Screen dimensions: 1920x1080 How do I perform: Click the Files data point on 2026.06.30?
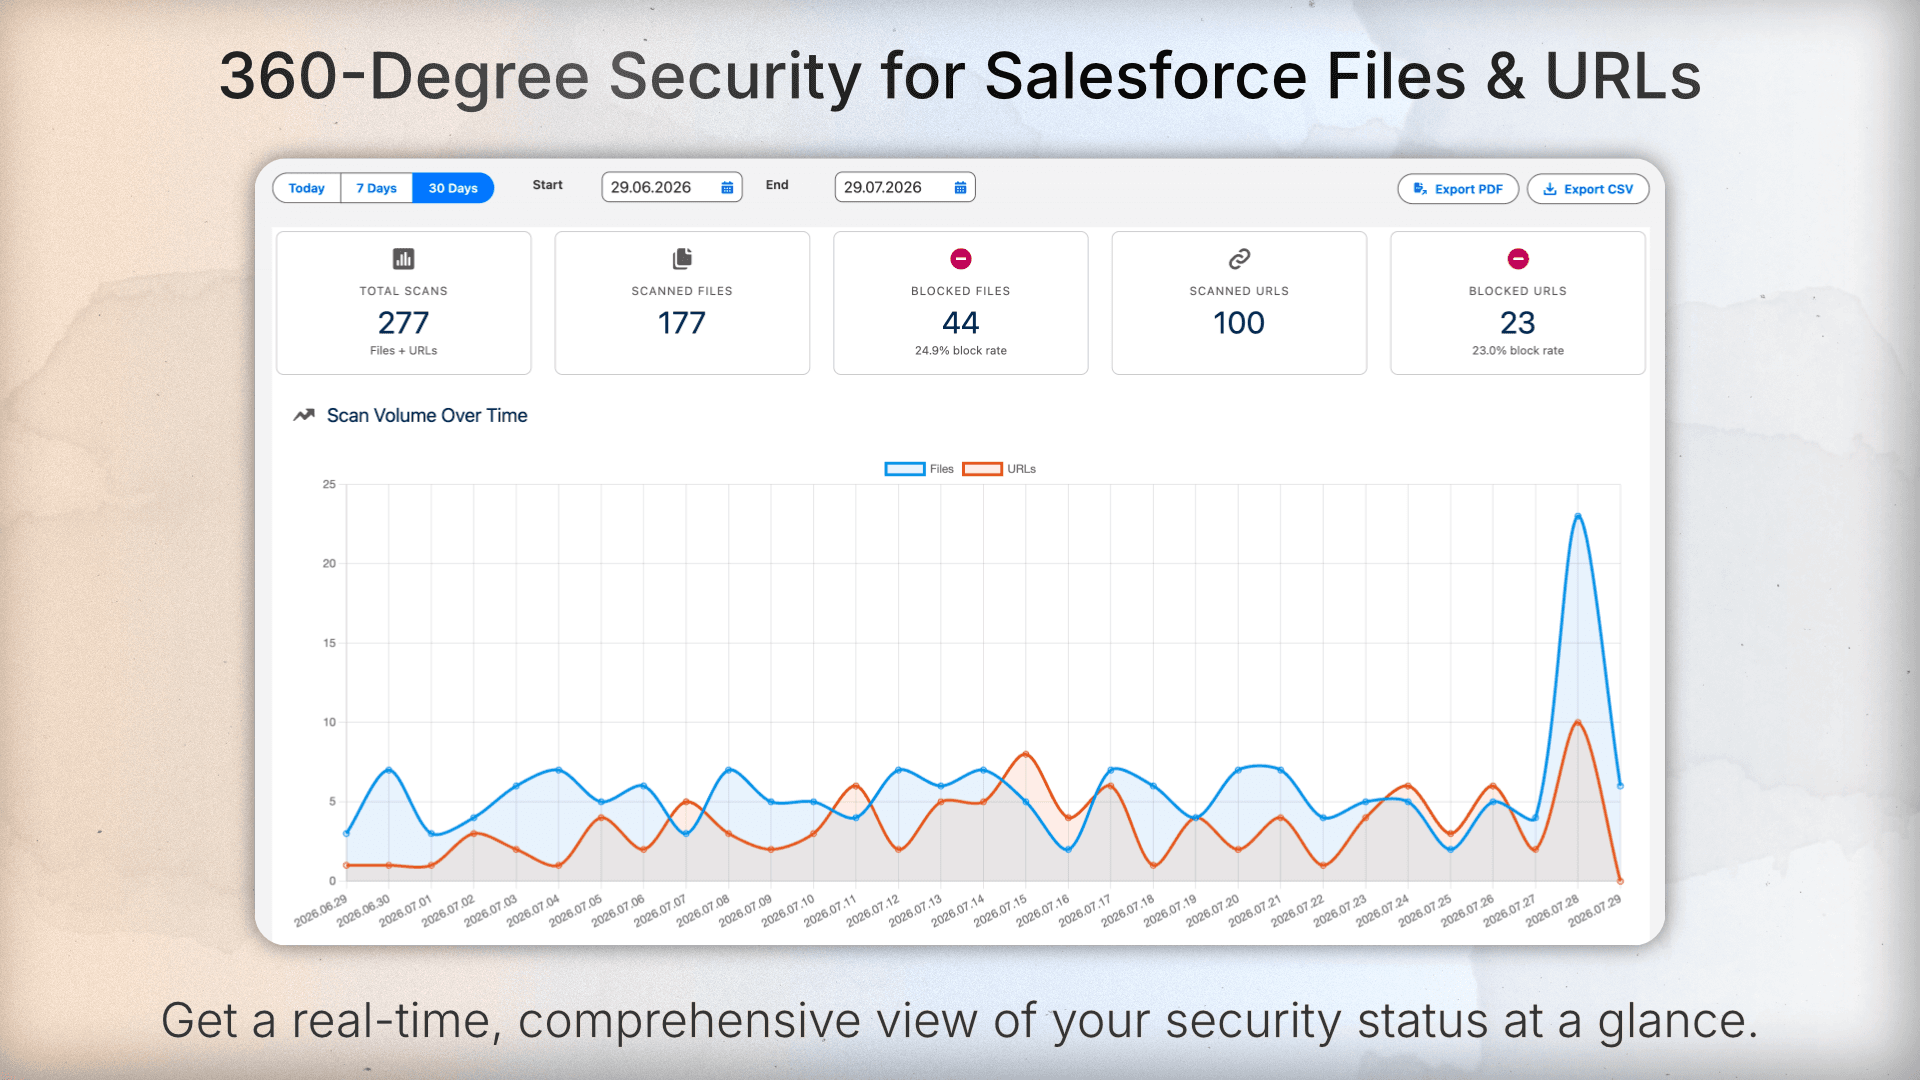(x=389, y=770)
